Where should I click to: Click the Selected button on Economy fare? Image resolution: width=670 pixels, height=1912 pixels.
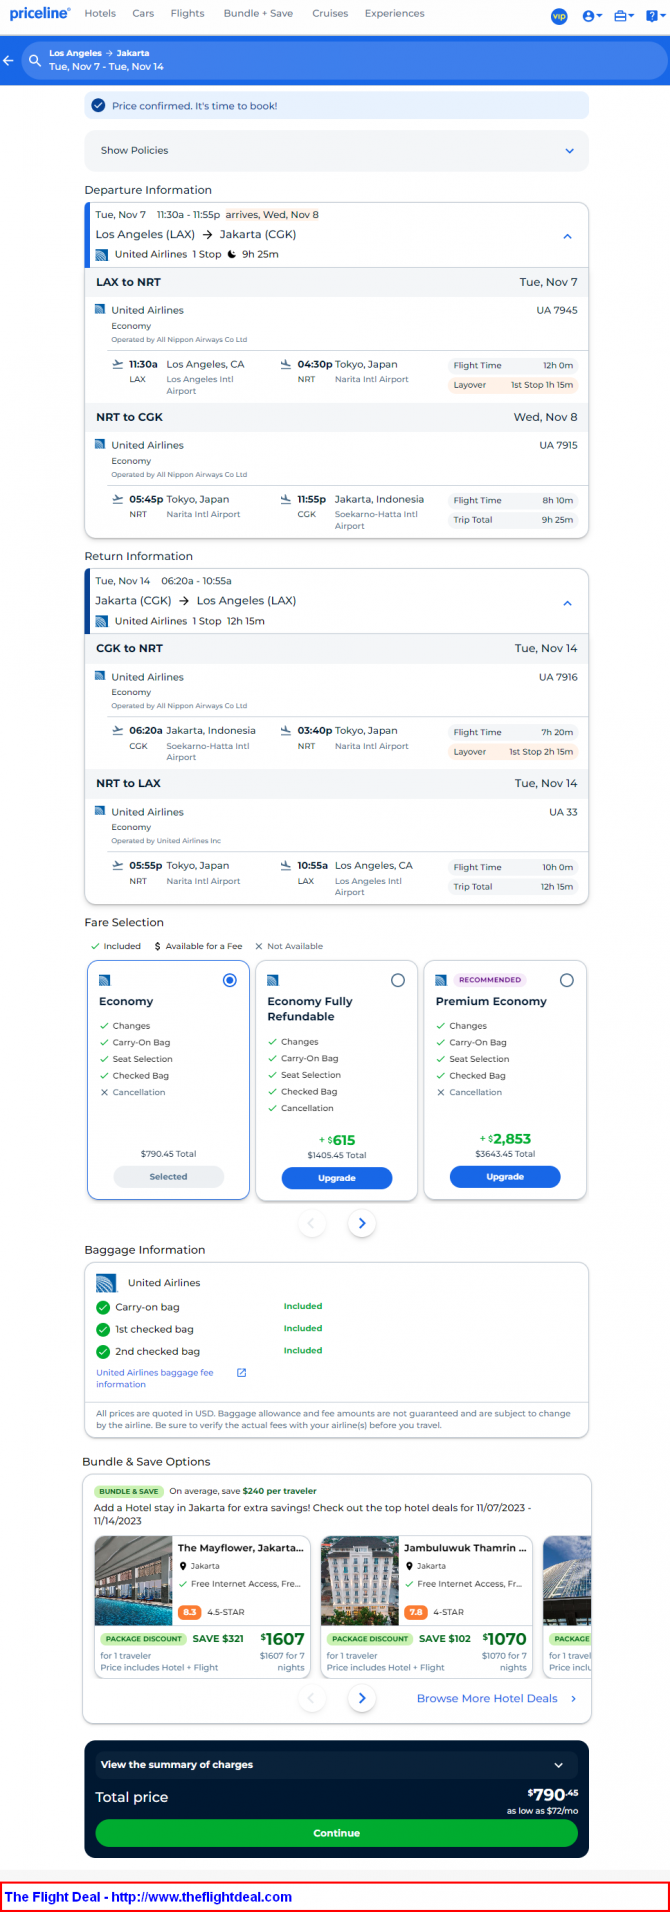(x=168, y=1177)
